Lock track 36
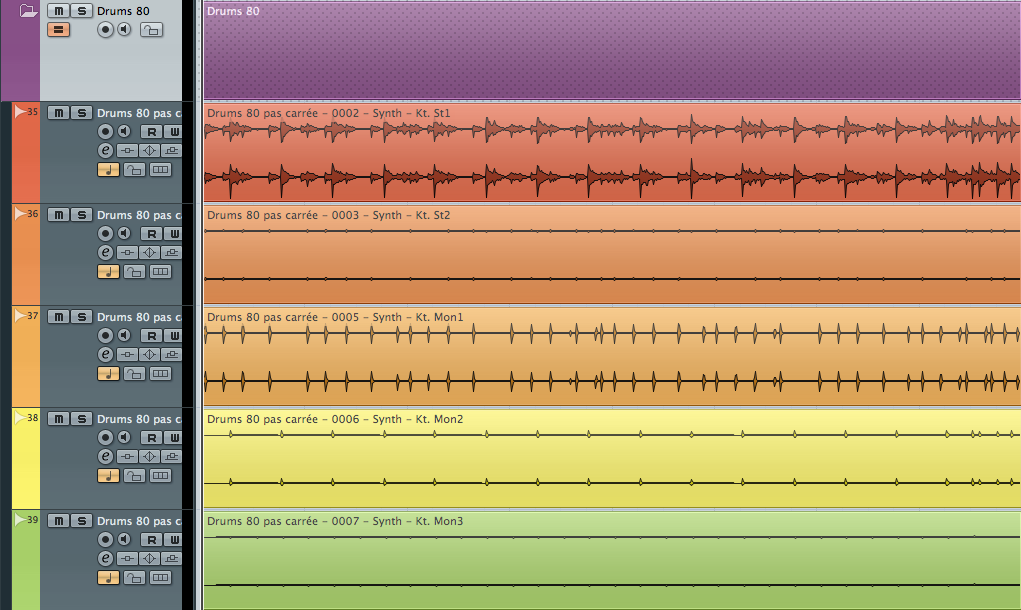The width and height of the screenshot is (1021, 610). click(x=134, y=271)
